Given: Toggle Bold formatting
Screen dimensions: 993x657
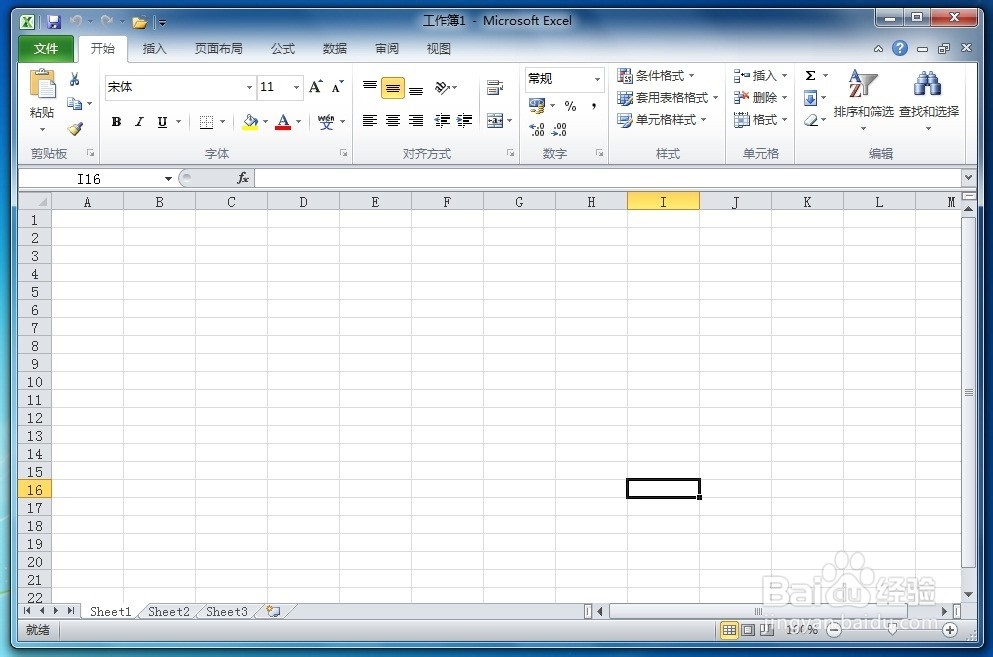Looking at the screenshot, I should (117, 122).
